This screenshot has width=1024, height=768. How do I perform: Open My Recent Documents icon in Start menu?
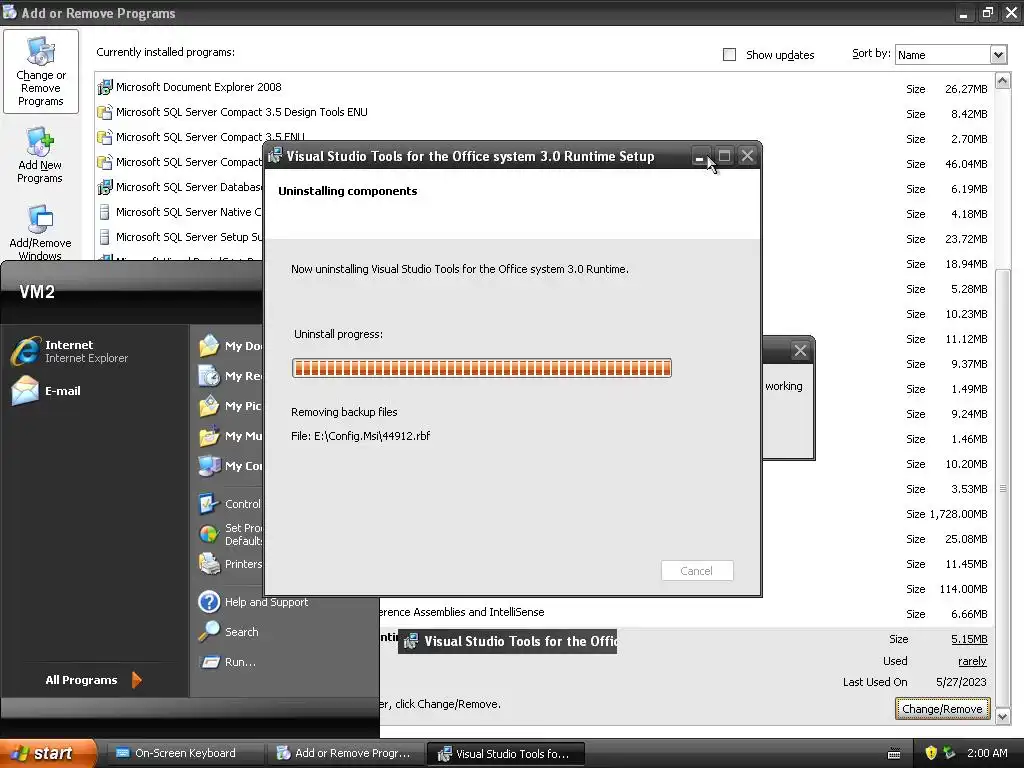pos(209,376)
